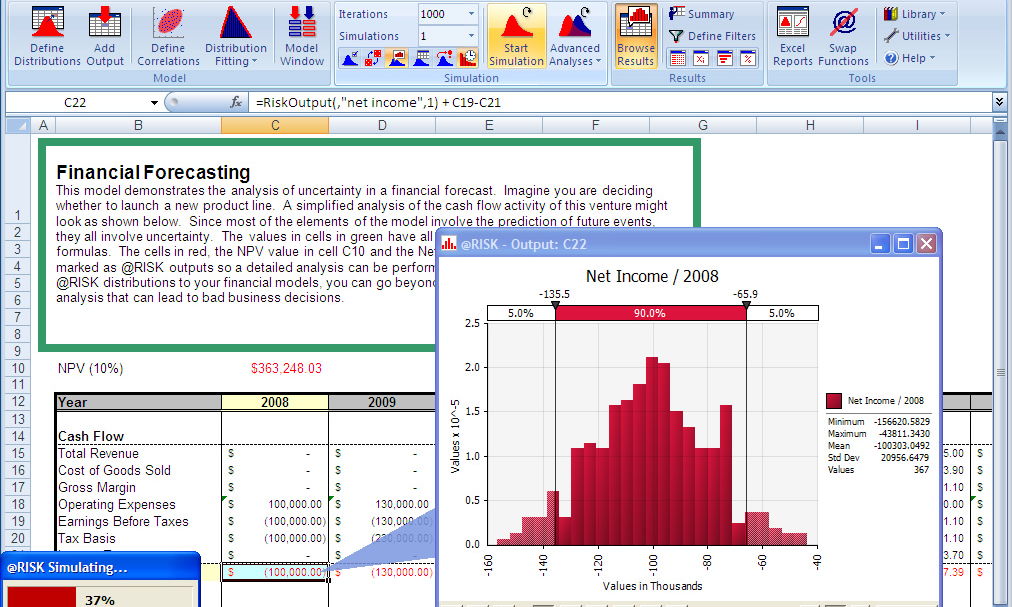
Task: Click Earnings Before Taxes label
Action: [x=123, y=521]
